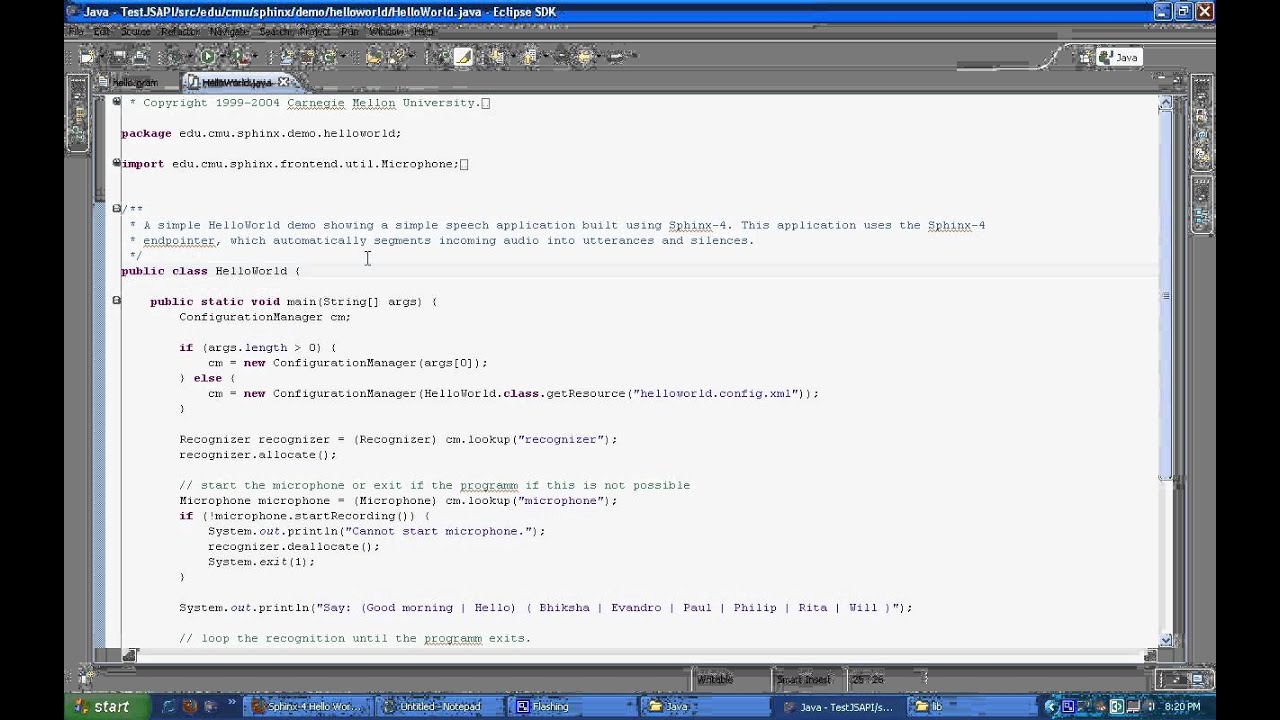Click the horizontal scrollbar right arrow
Image resolution: width=1280 pixels, height=720 pixels.
tap(1150, 656)
